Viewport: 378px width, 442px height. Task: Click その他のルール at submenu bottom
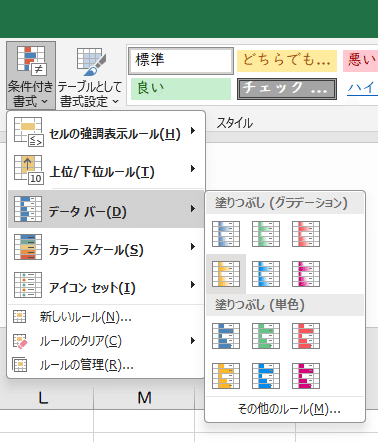click(x=289, y=409)
